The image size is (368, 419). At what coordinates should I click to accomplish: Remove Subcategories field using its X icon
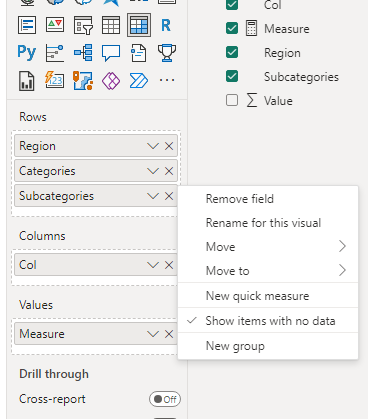pyautogui.click(x=169, y=196)
